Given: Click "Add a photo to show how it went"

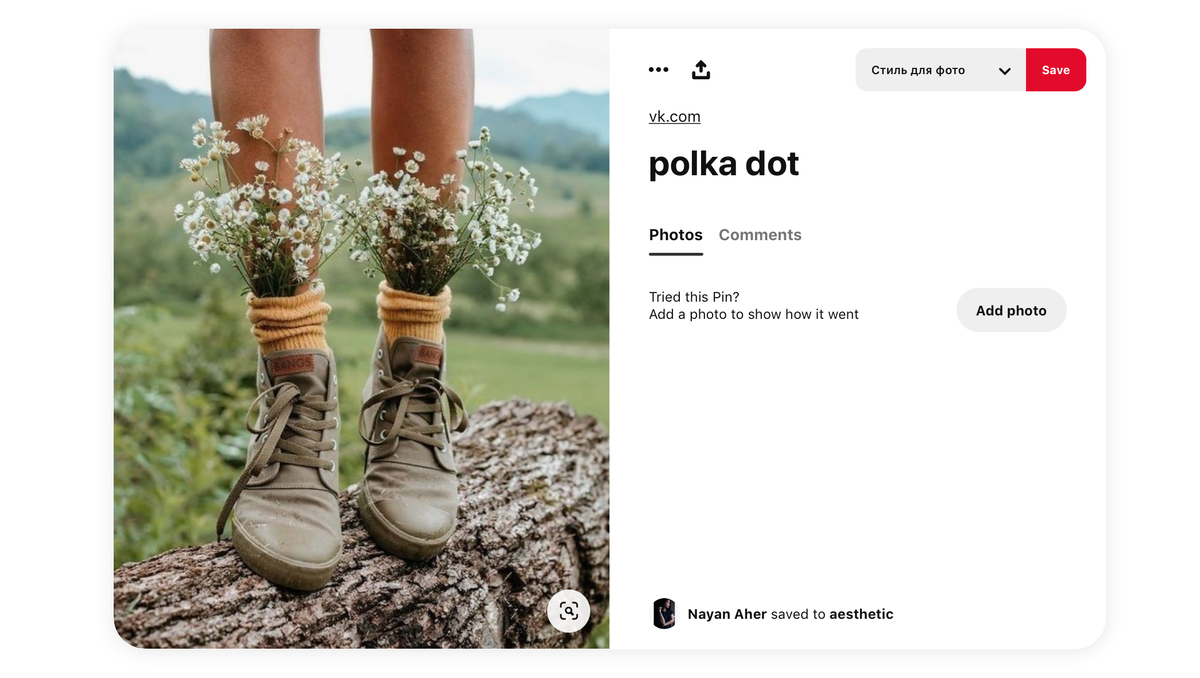Looking at the screenshot, I should pos(754,314).
